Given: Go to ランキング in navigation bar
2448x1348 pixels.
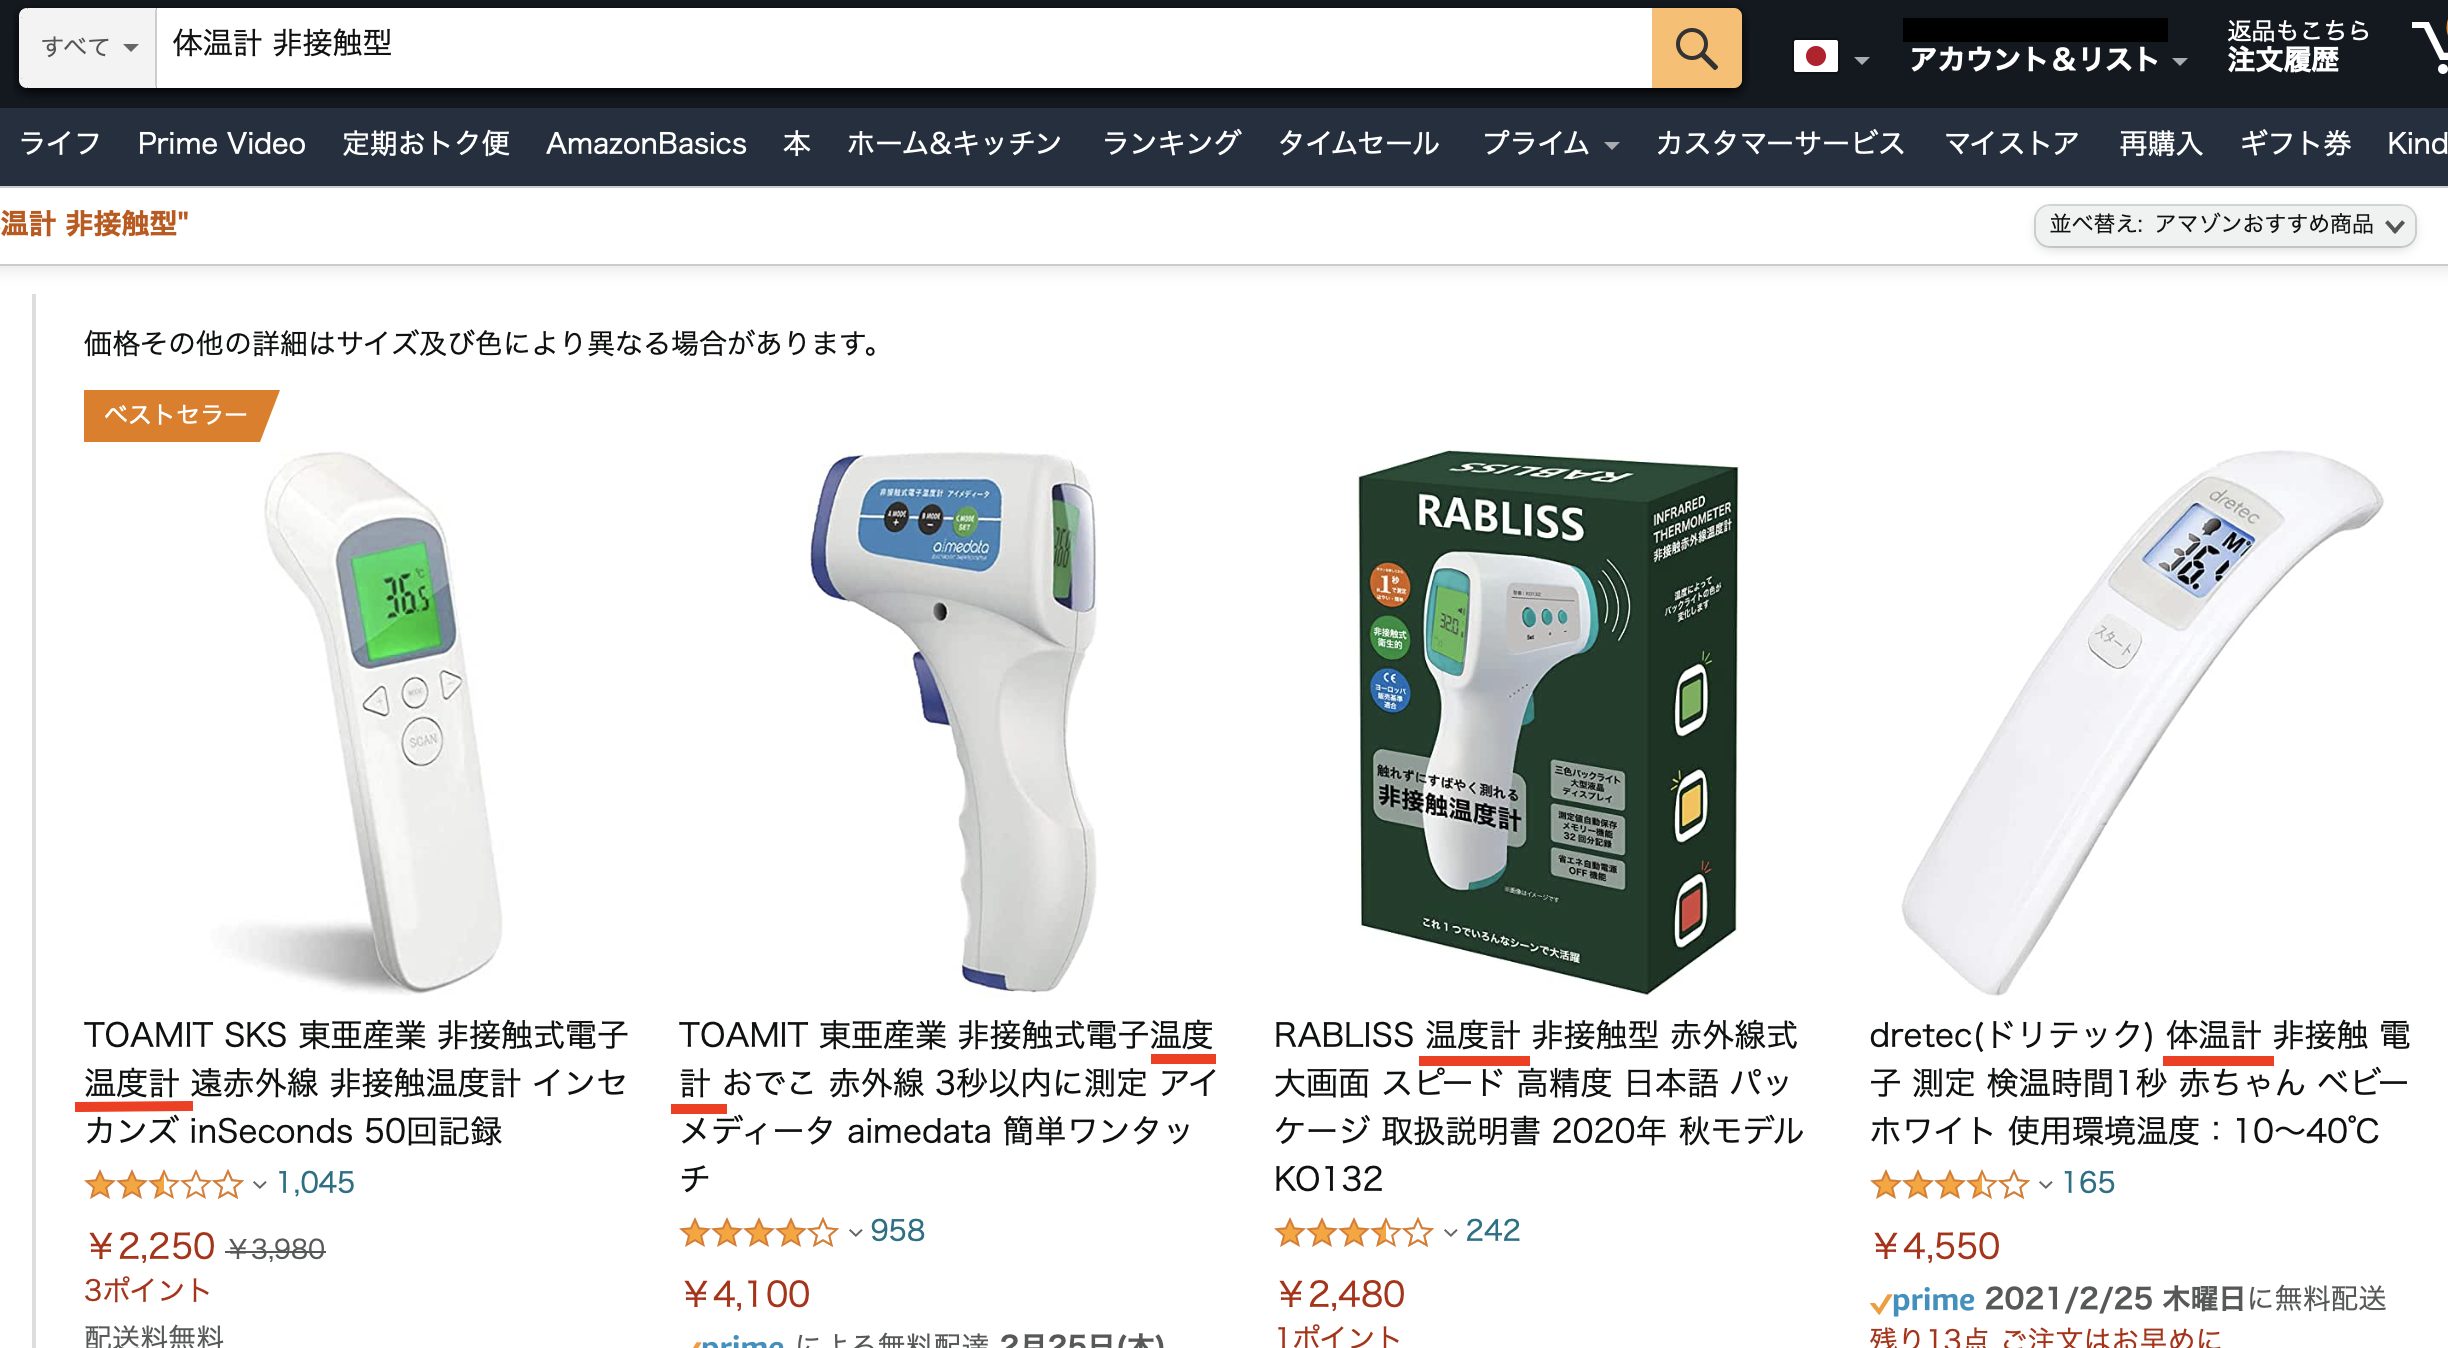Looking at the screenshot, I should click(x=1171, y=144).
